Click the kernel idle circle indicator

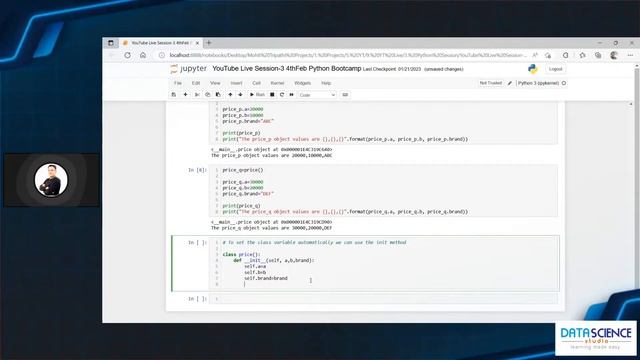coord(564,83)
